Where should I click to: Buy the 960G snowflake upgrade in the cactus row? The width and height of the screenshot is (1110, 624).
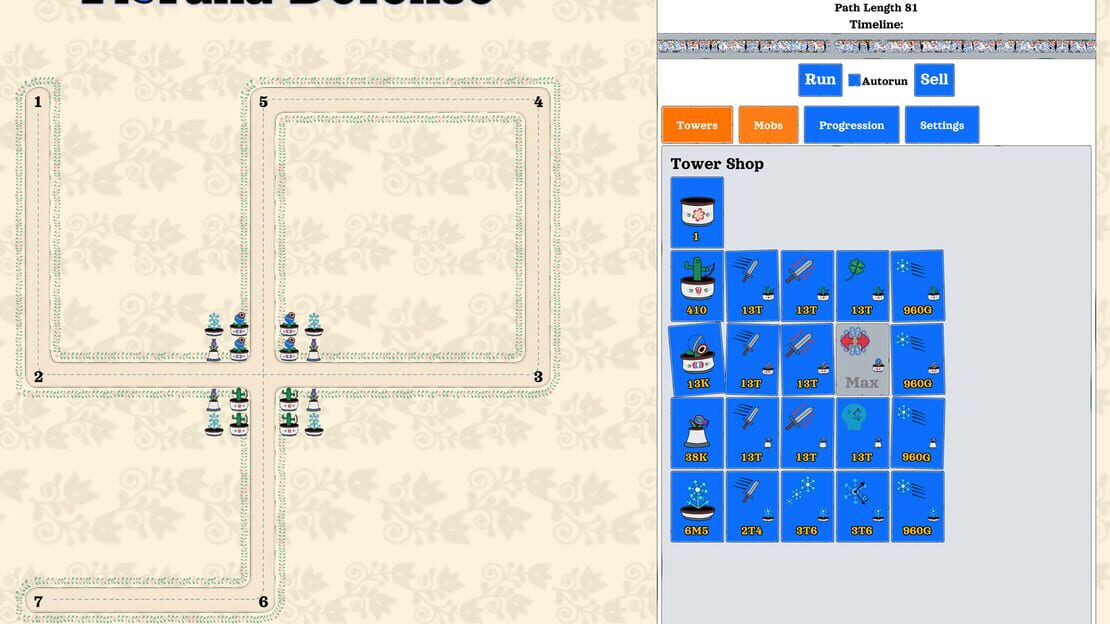pyautogui.click(x=917, y=285)
